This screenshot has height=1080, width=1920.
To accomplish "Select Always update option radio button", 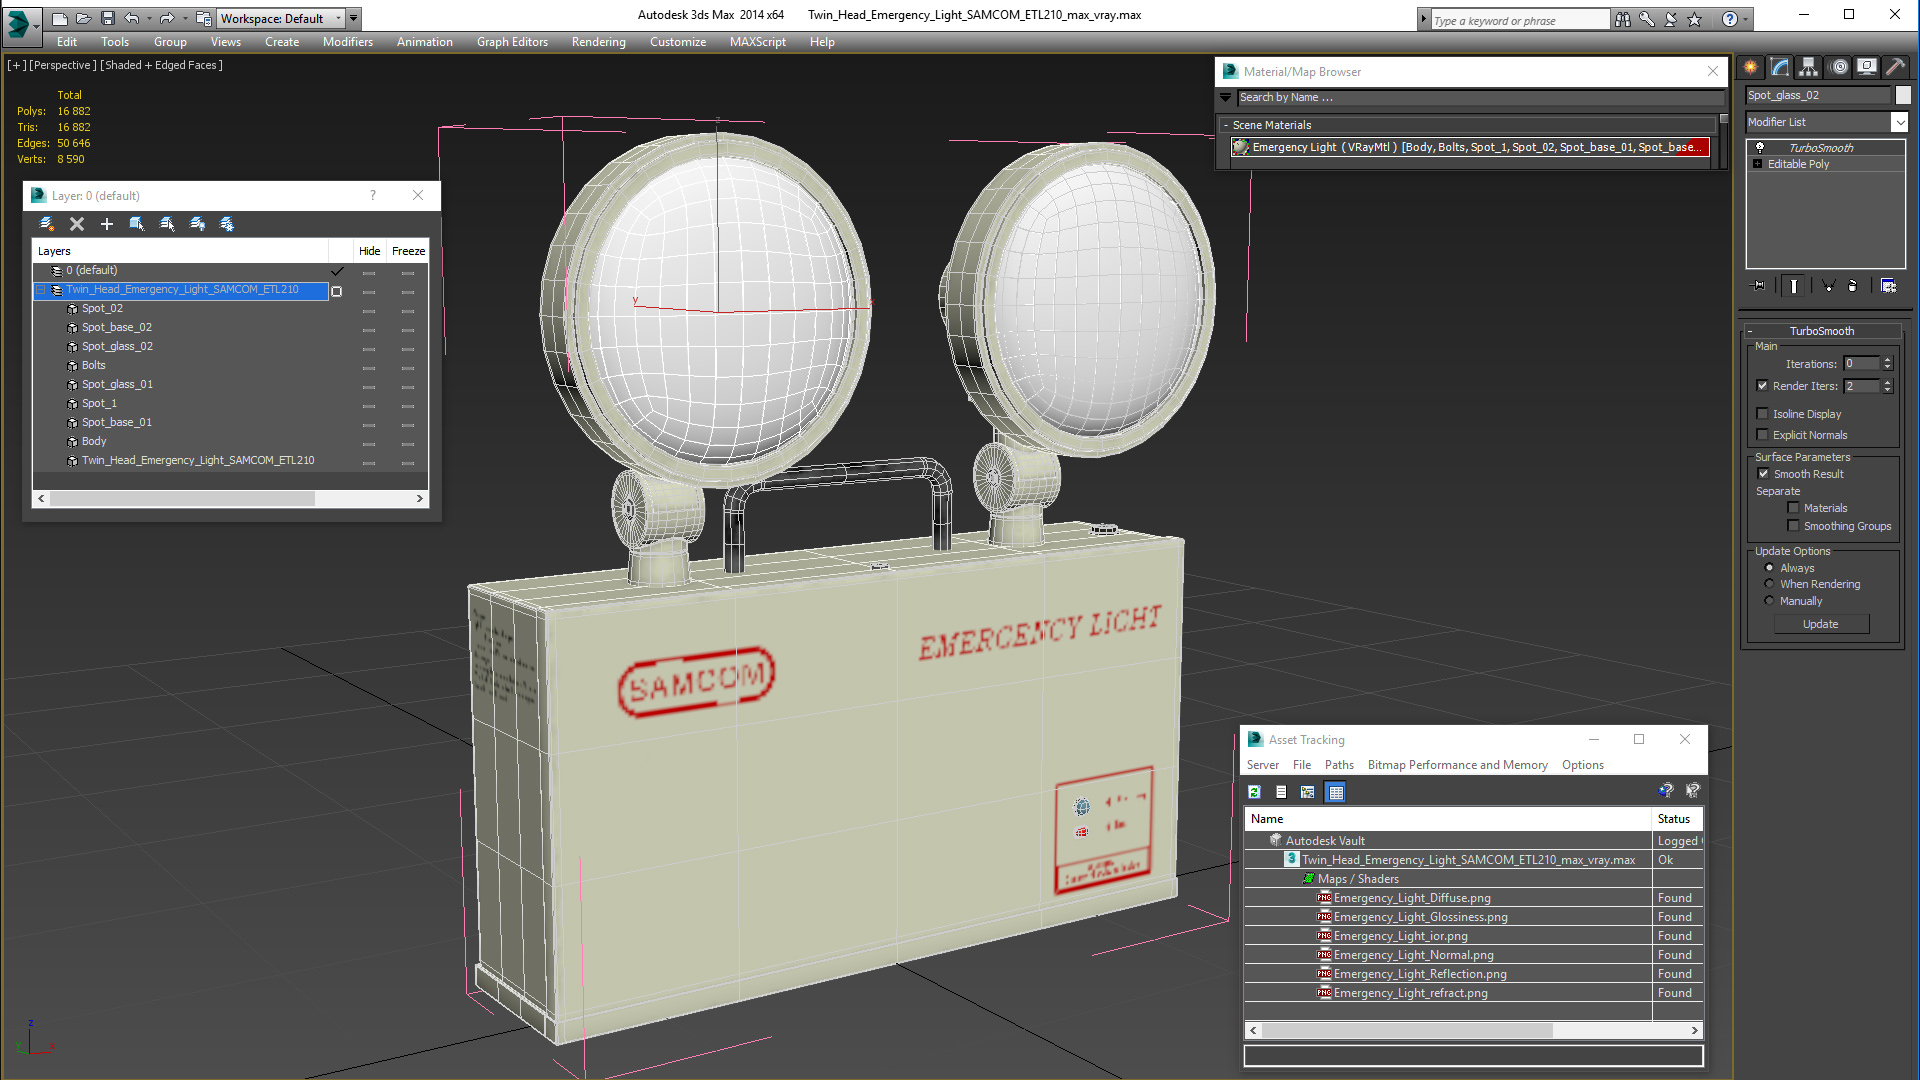I will 1769,568.
